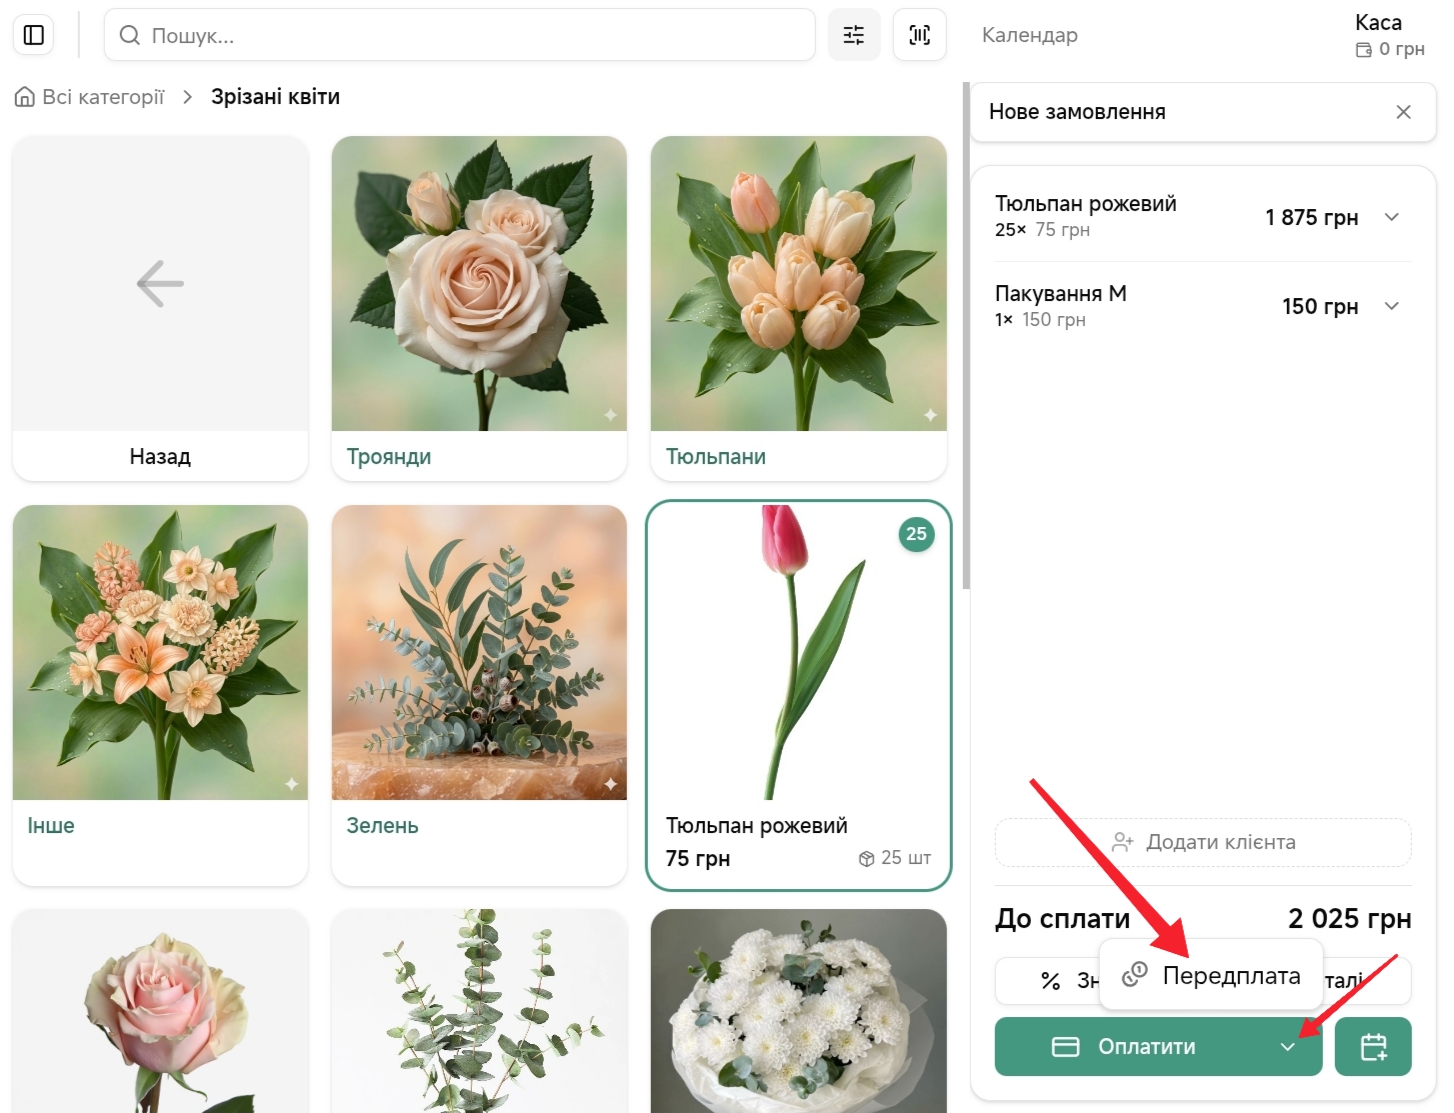Click the percent discount icon button
The width and height of the screenshot is (1454, 1113).
coord(1049,981)
